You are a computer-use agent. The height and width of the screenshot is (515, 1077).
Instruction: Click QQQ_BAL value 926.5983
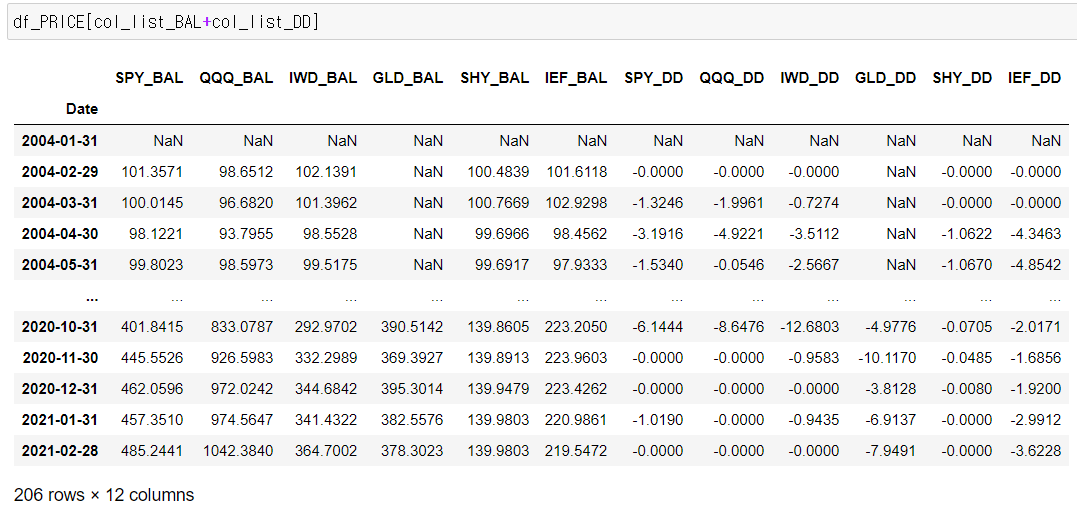(x=242, y=358)
